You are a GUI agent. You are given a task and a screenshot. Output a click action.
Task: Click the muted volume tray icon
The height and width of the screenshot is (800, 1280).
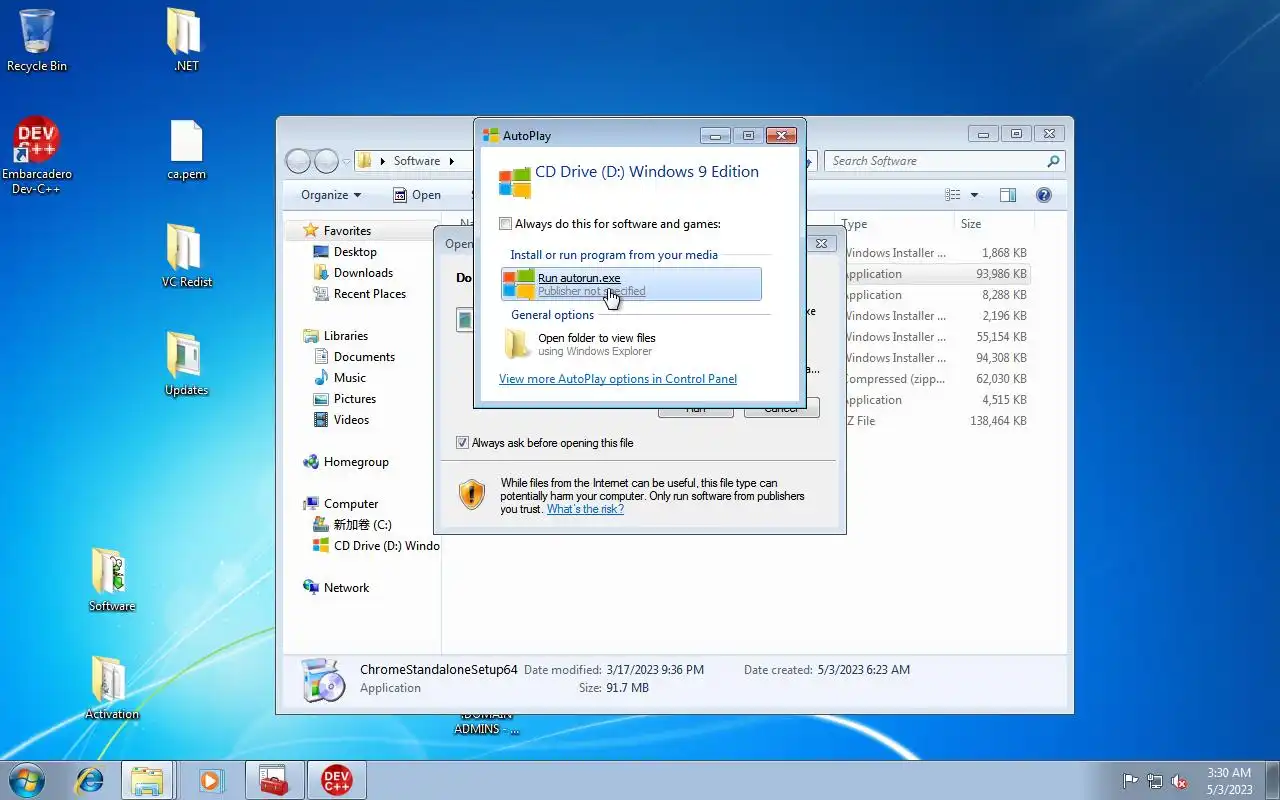click(x=1180, y=781)
